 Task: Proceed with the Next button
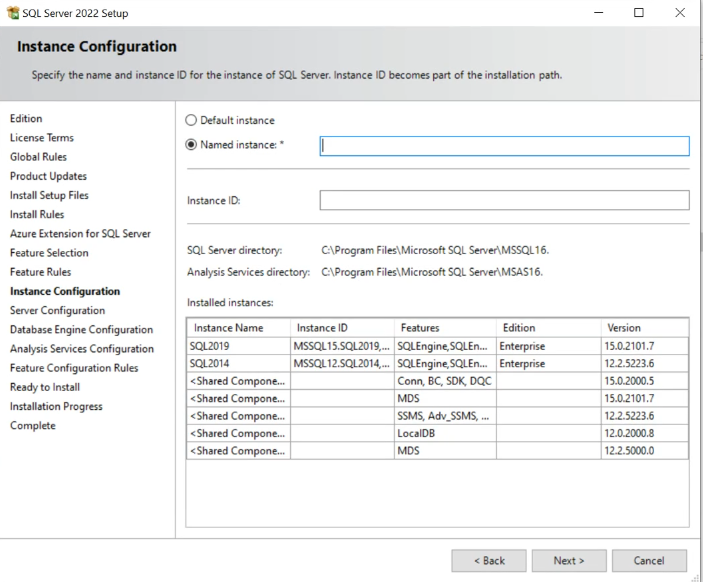pyautogui.click(x=569, y=560)
